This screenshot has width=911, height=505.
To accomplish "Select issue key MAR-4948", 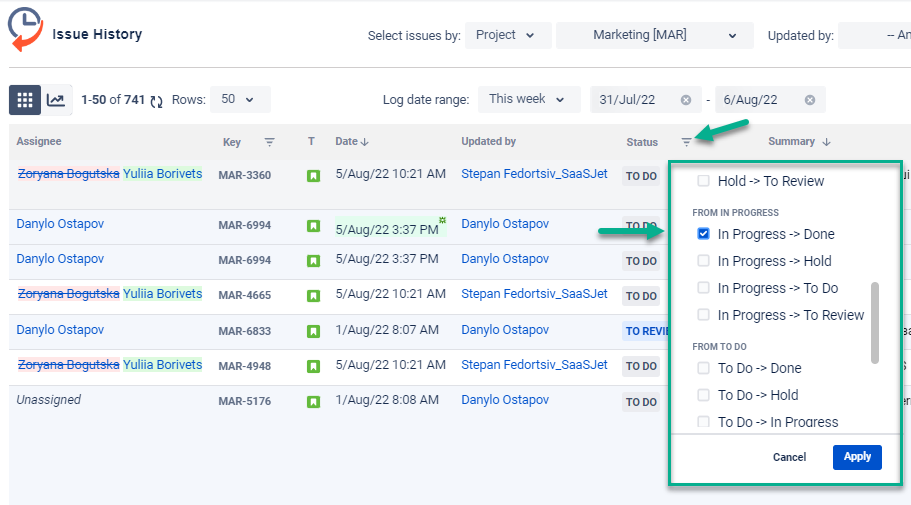I will click(245, 366).
